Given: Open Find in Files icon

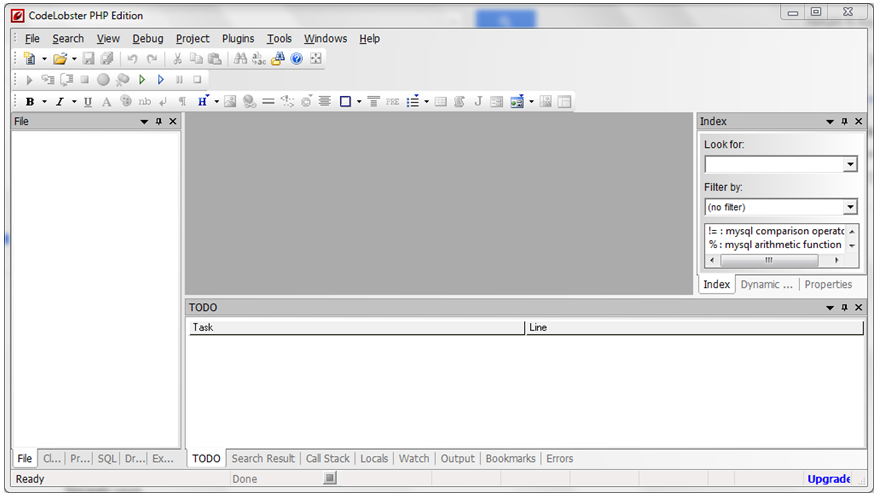Looking at the screenshot, I should (278, 59).
